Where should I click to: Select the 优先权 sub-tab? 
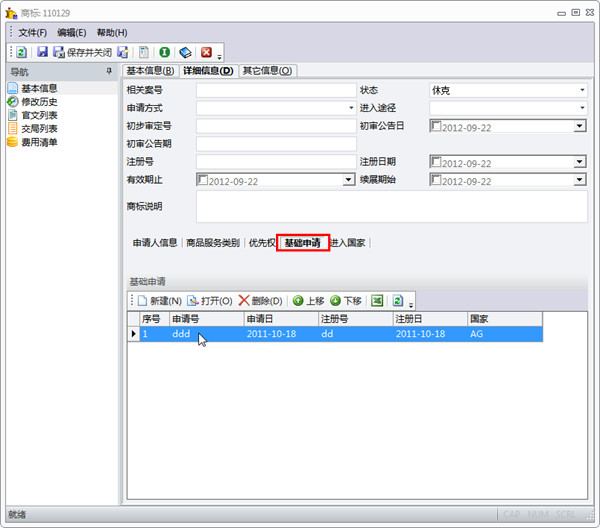point(262,243)
